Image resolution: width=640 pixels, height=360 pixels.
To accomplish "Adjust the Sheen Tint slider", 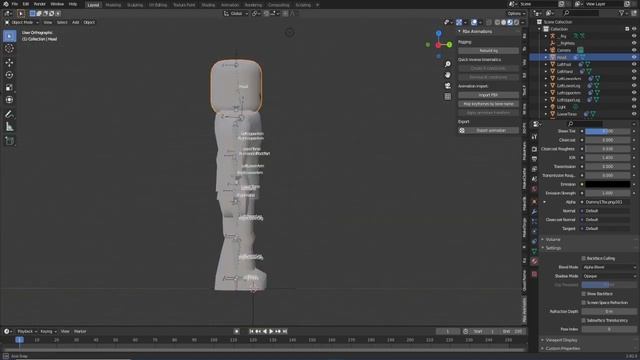I will tap(608, 131).
